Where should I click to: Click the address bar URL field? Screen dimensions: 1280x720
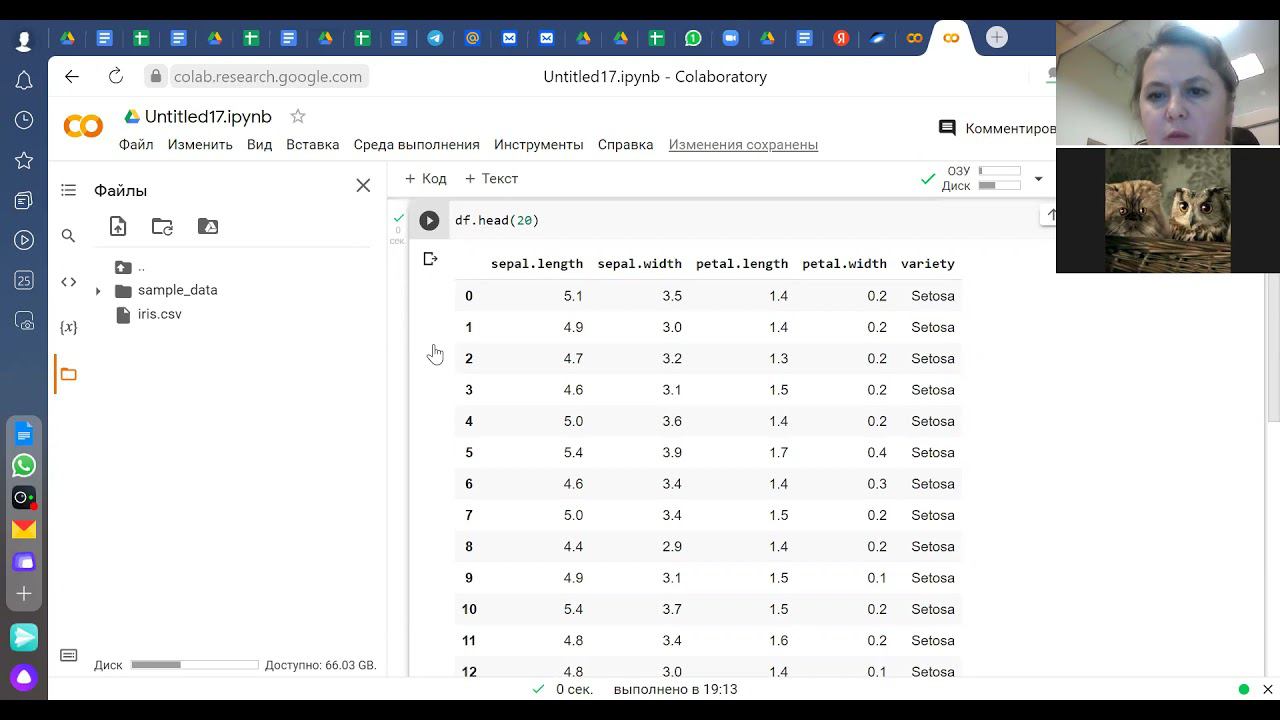coord(267,76)
